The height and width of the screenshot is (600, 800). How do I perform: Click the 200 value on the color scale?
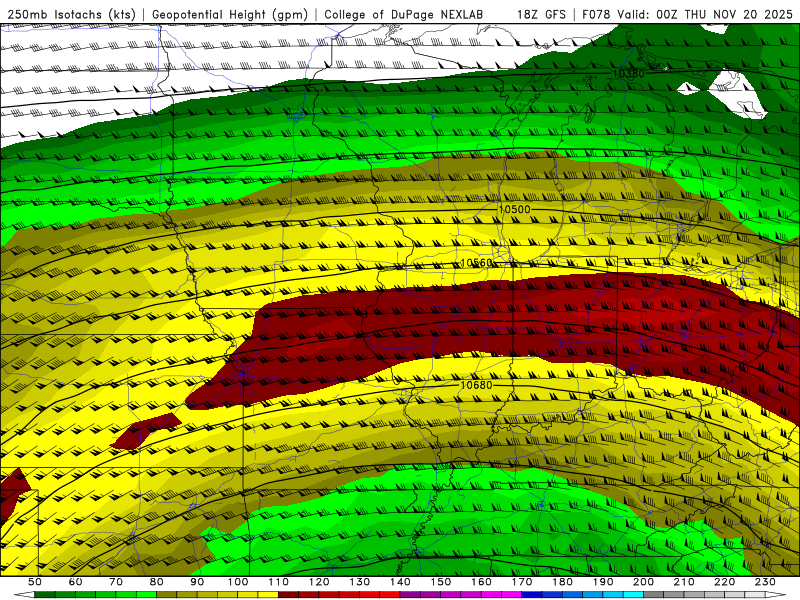(x=643, y=582)
